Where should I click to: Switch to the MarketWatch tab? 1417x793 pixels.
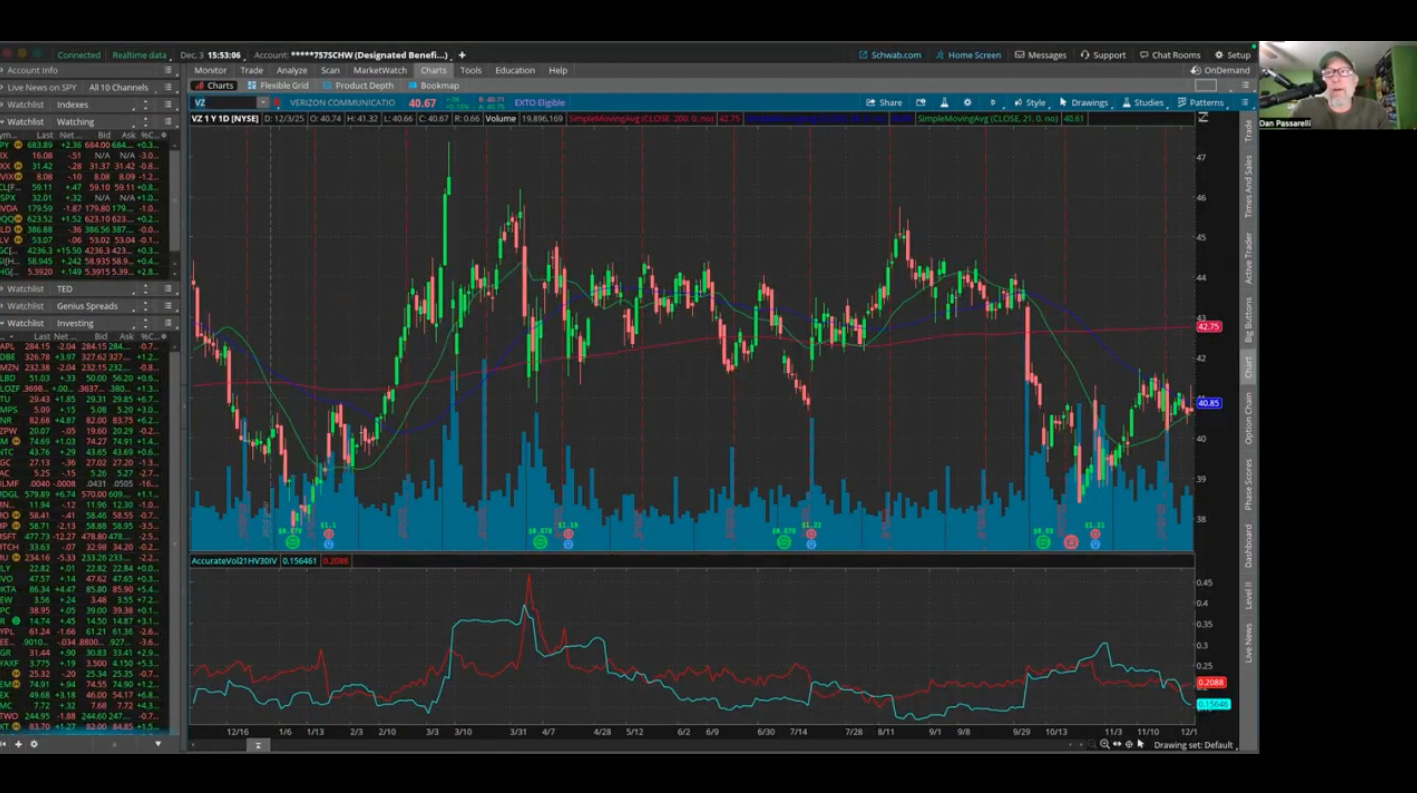[380, 70]
